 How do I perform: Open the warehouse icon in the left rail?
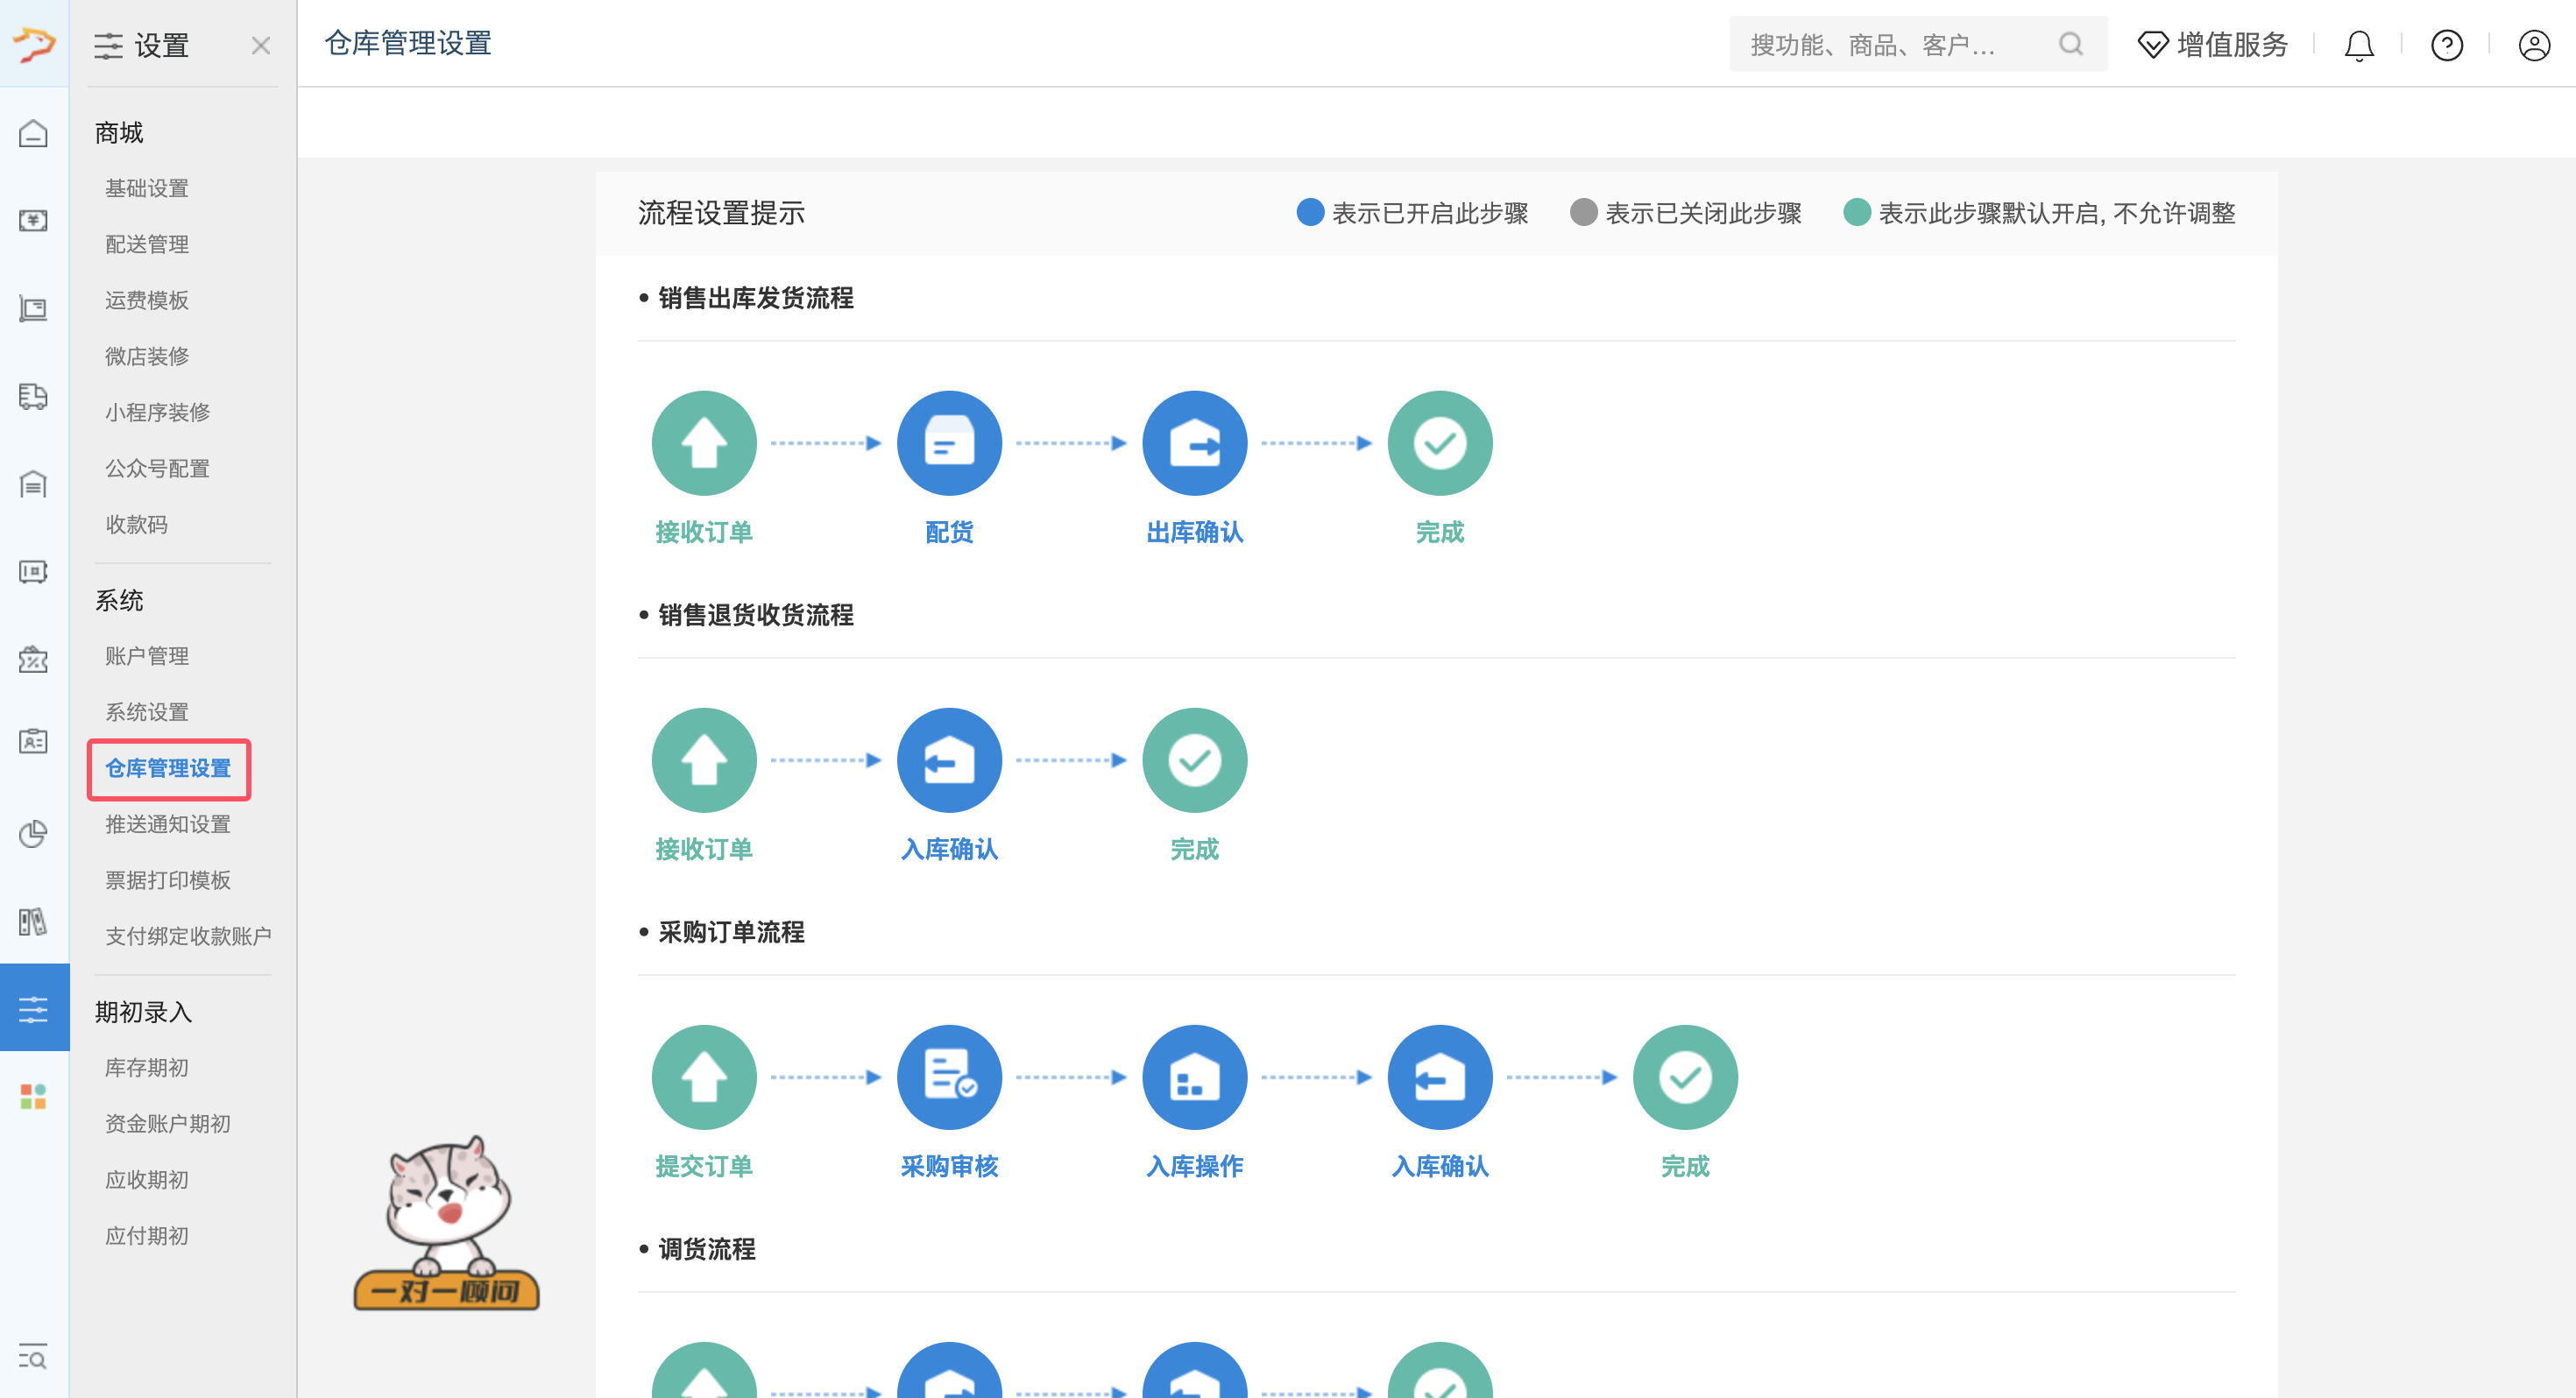(34, 484)
